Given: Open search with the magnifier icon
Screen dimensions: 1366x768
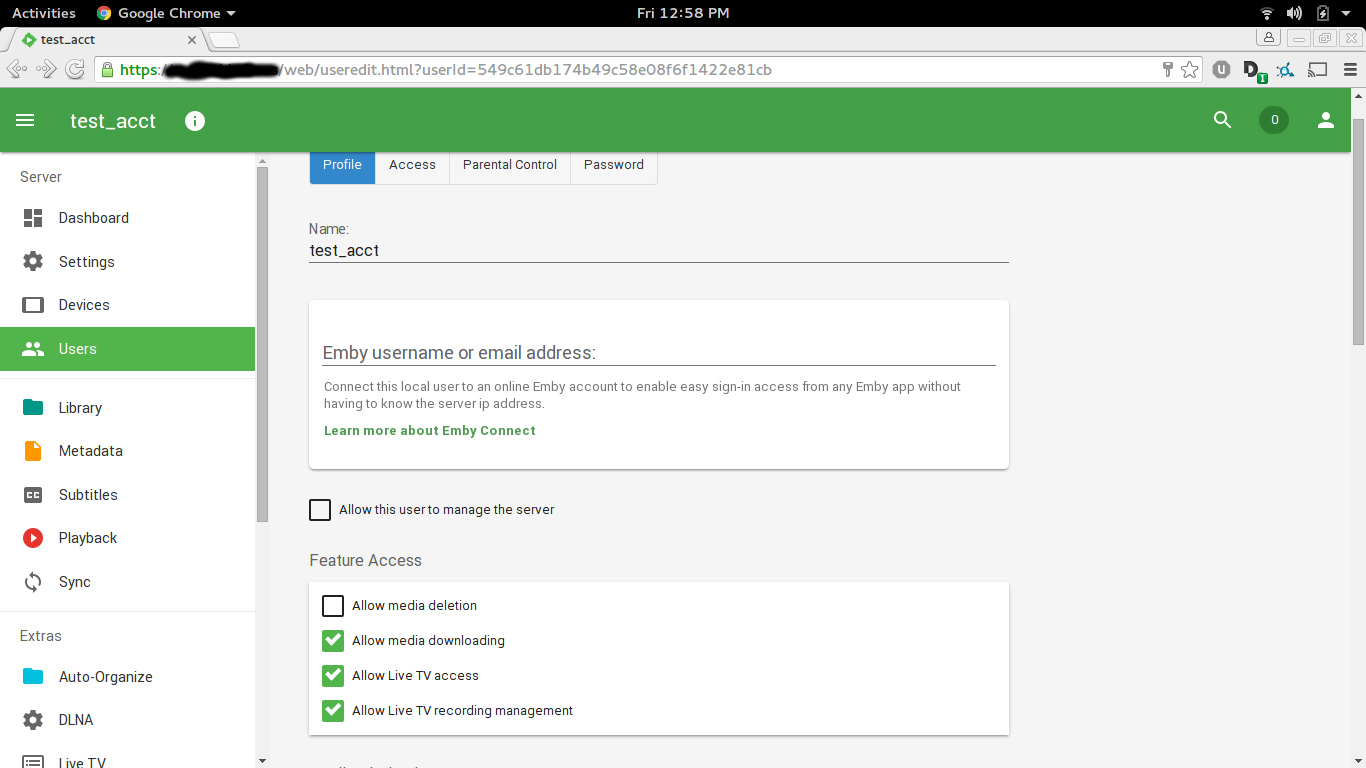Looking at the screenshot, I should [1222, 120].
